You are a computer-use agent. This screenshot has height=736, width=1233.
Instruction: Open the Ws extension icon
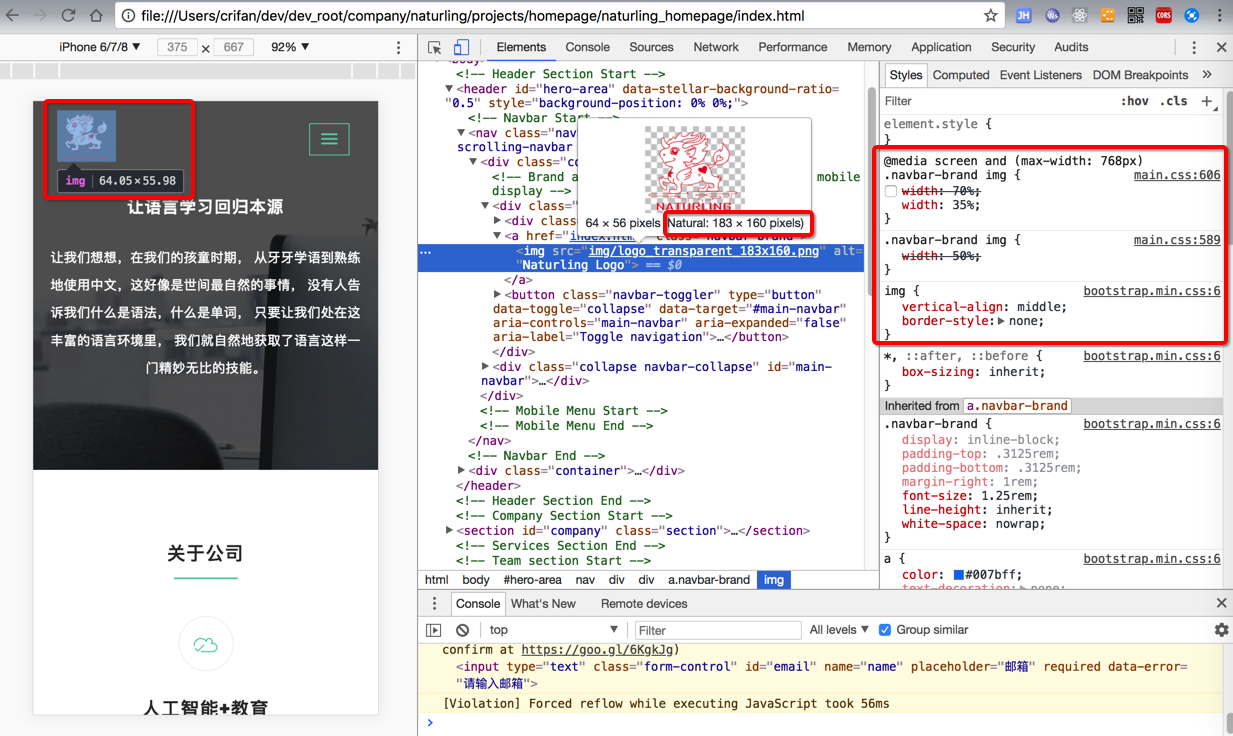click(1052, 15)
